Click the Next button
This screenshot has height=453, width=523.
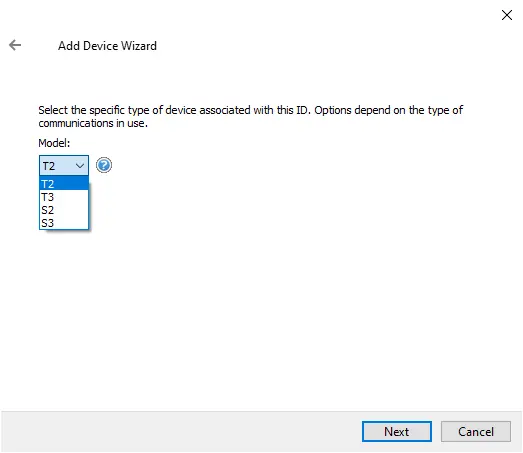pos(397,431)
